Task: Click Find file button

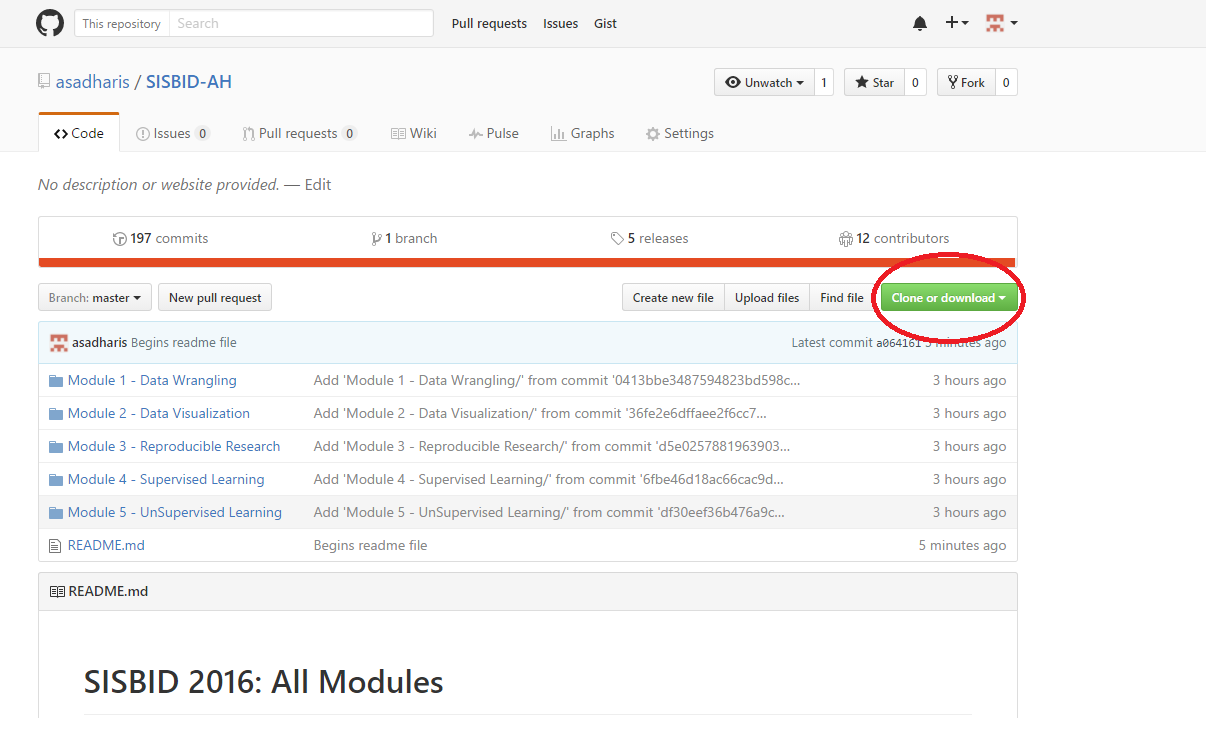Action: tap(841, 297)
